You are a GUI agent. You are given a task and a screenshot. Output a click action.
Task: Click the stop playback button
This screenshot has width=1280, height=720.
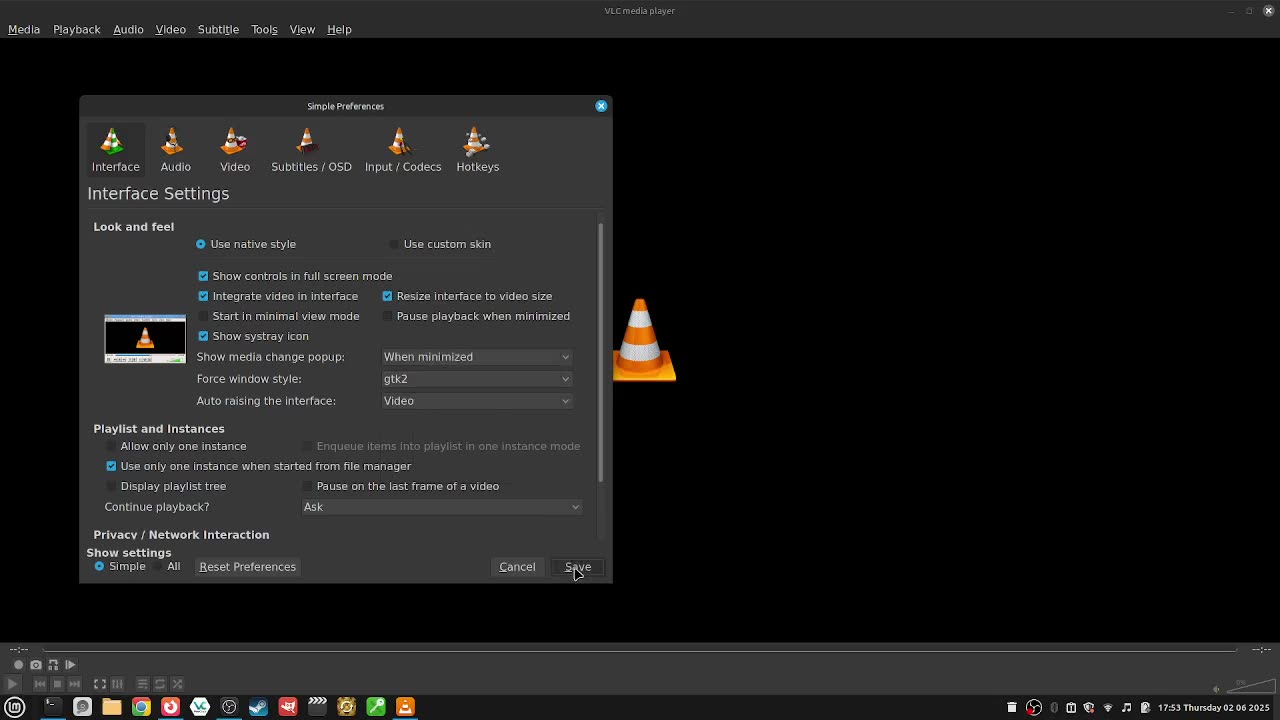[x=57, y=684]
